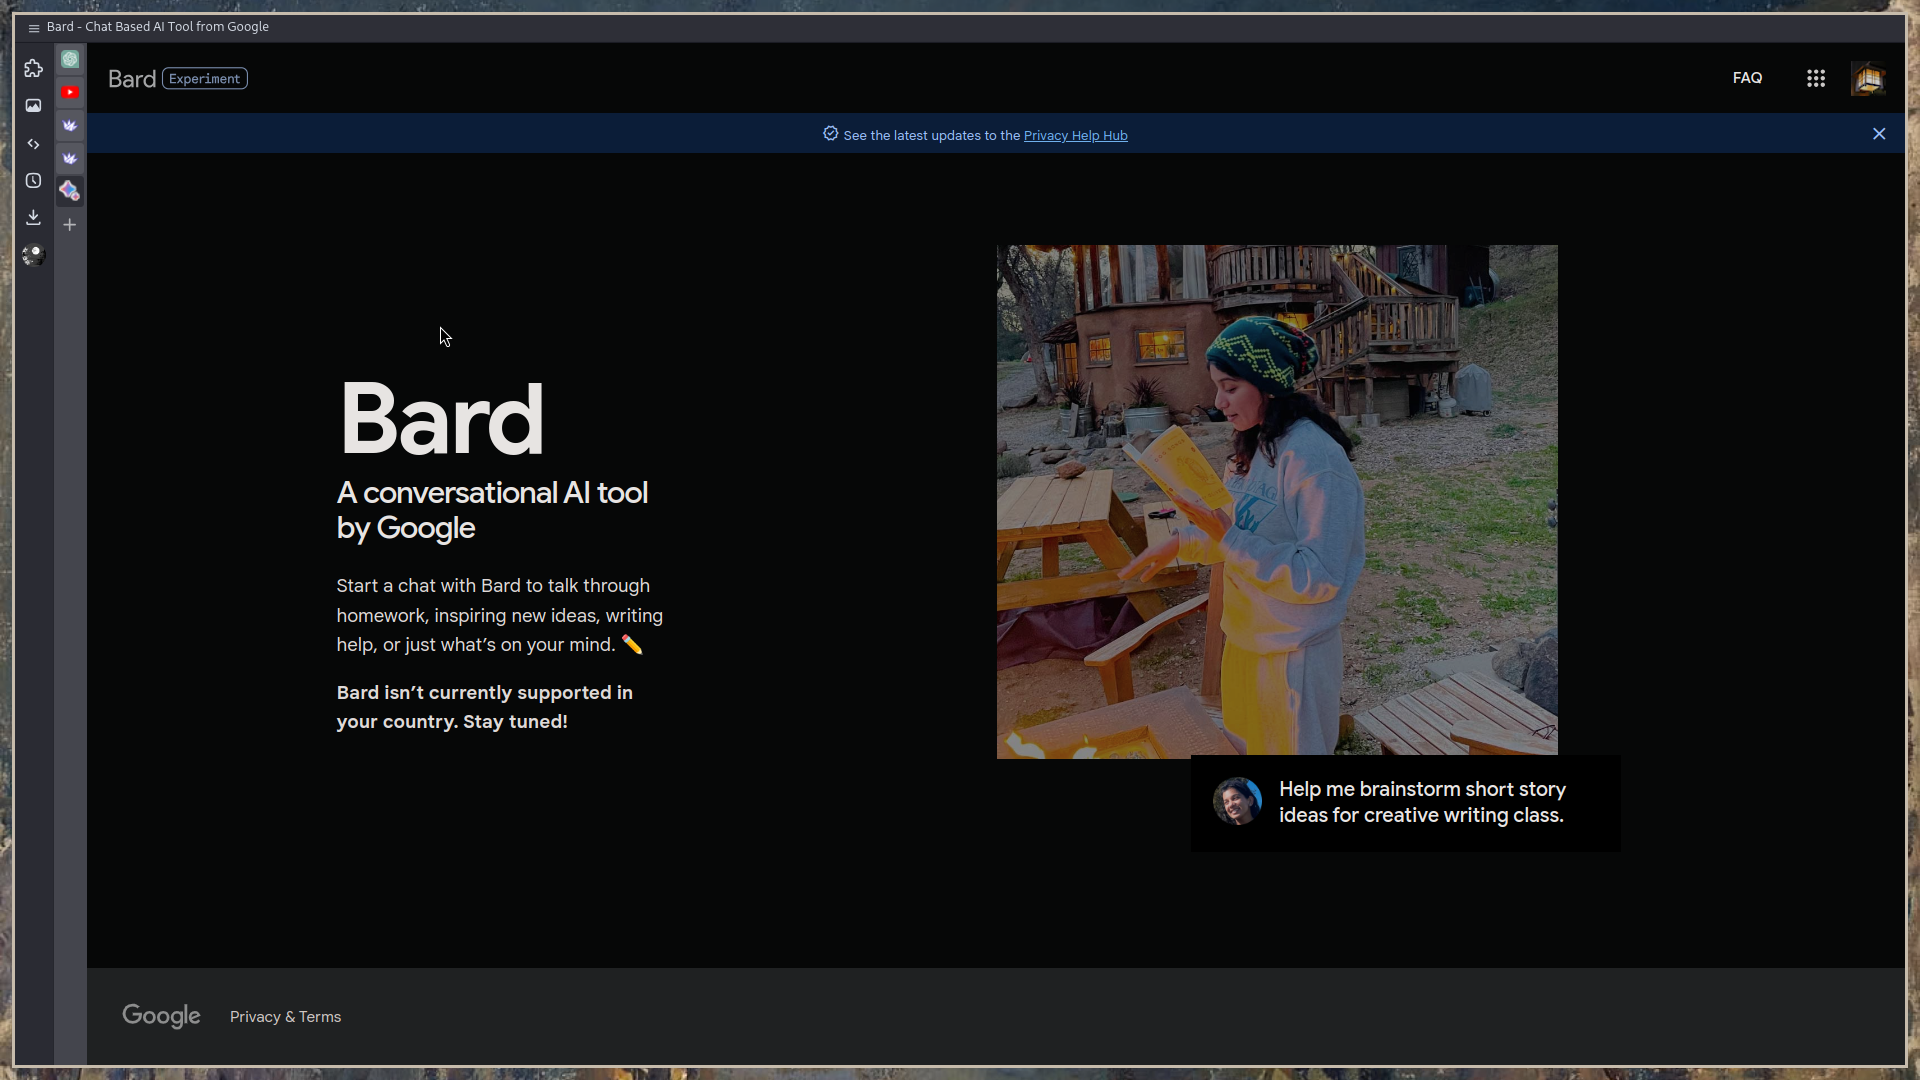Click the small avatar in prompt card
The height and width of the screenshot is (1080, 1920).
[1237, 801]
